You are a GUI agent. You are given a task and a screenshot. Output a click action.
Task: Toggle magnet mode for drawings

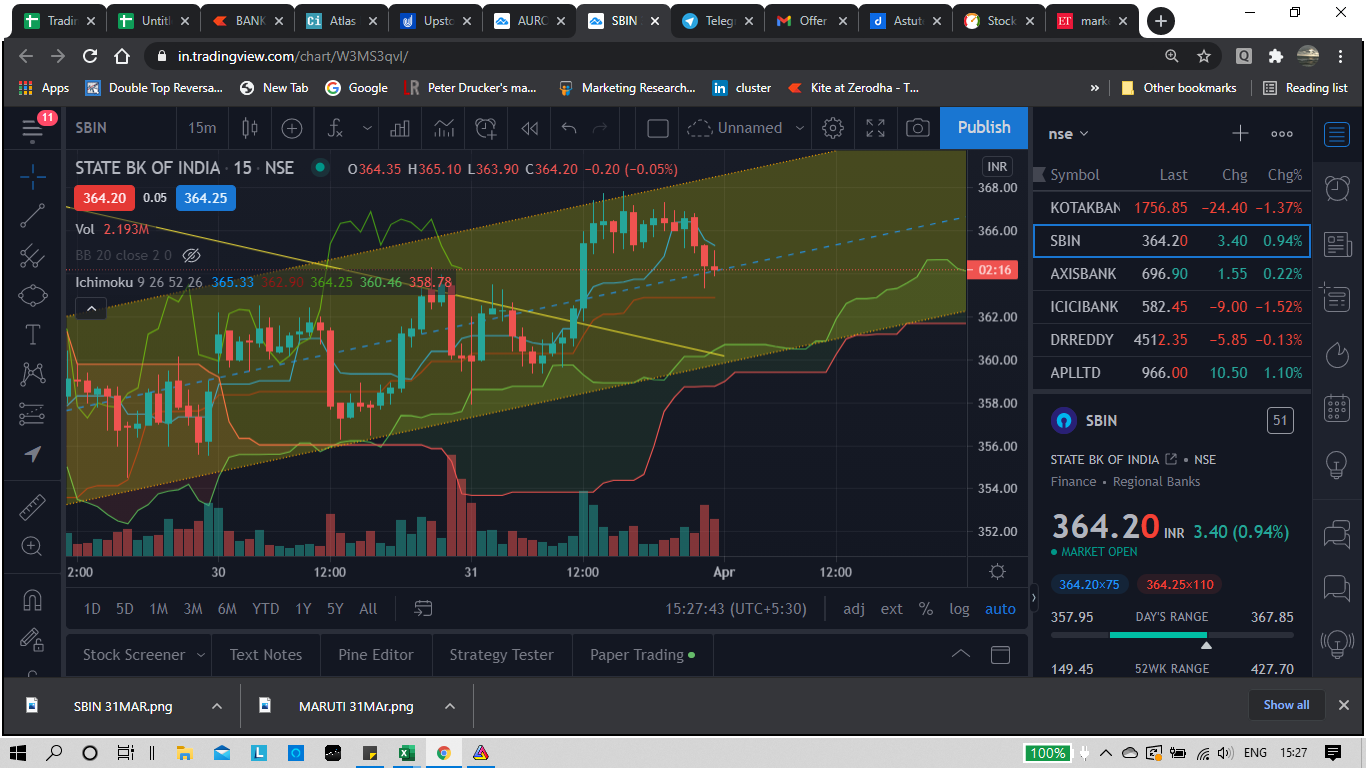pos(32,599)
